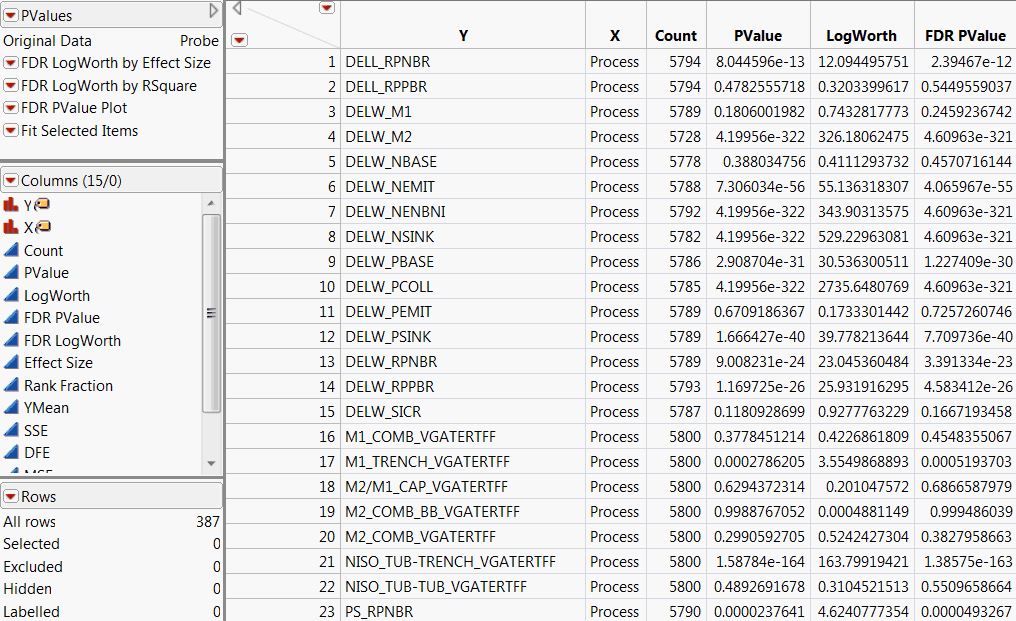Click the label tag icon next to X
This screenshot has height=621, width=1016.
pyautogui.click(x=42, y=228)
